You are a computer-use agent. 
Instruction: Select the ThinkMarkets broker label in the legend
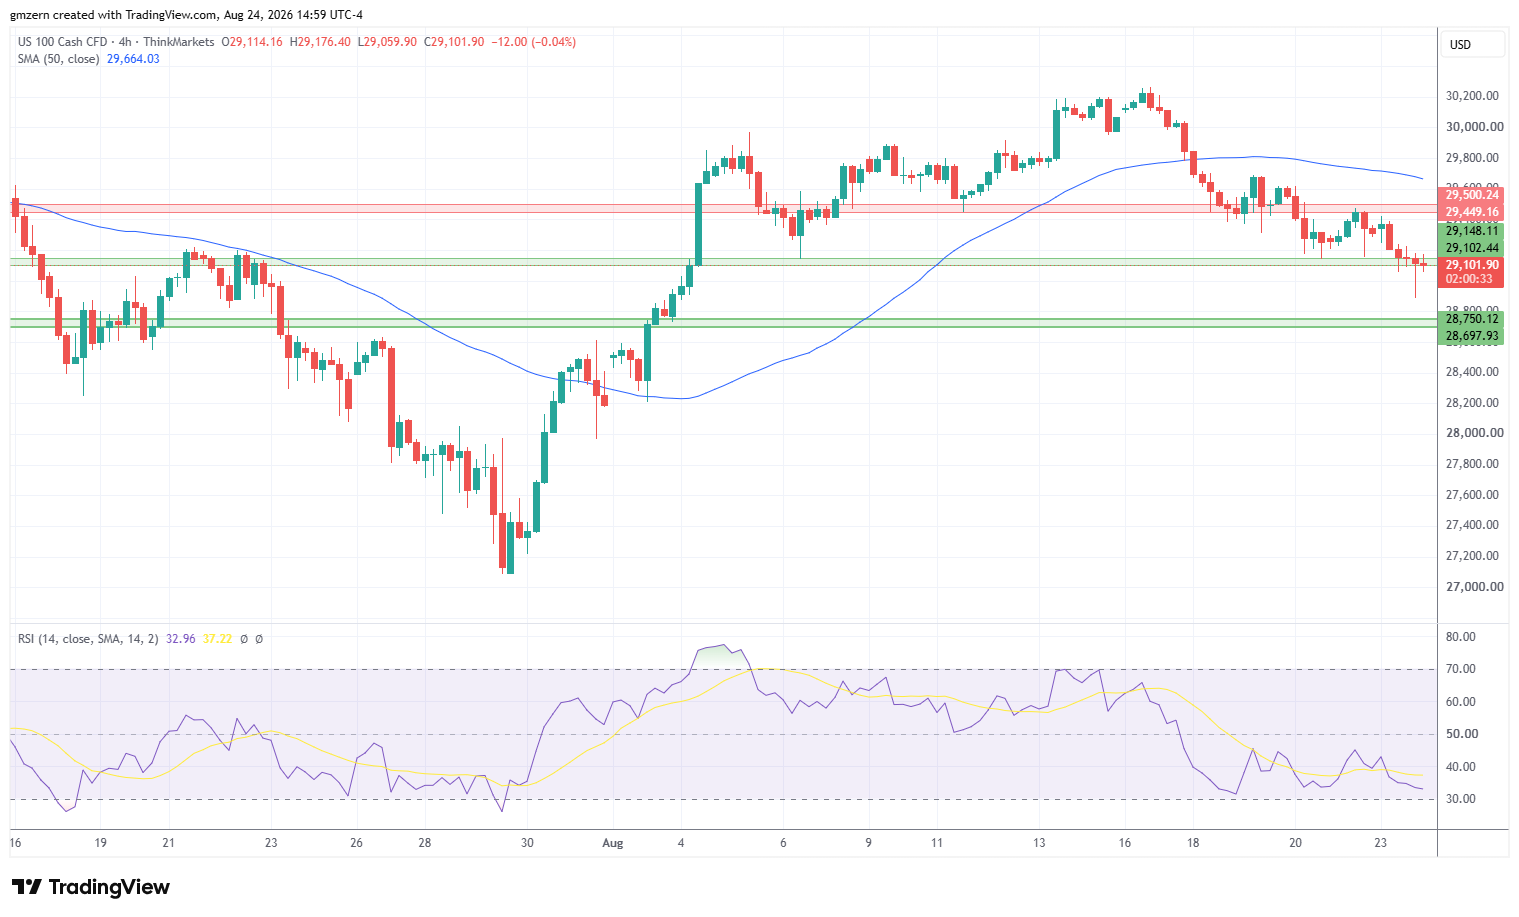178,42
